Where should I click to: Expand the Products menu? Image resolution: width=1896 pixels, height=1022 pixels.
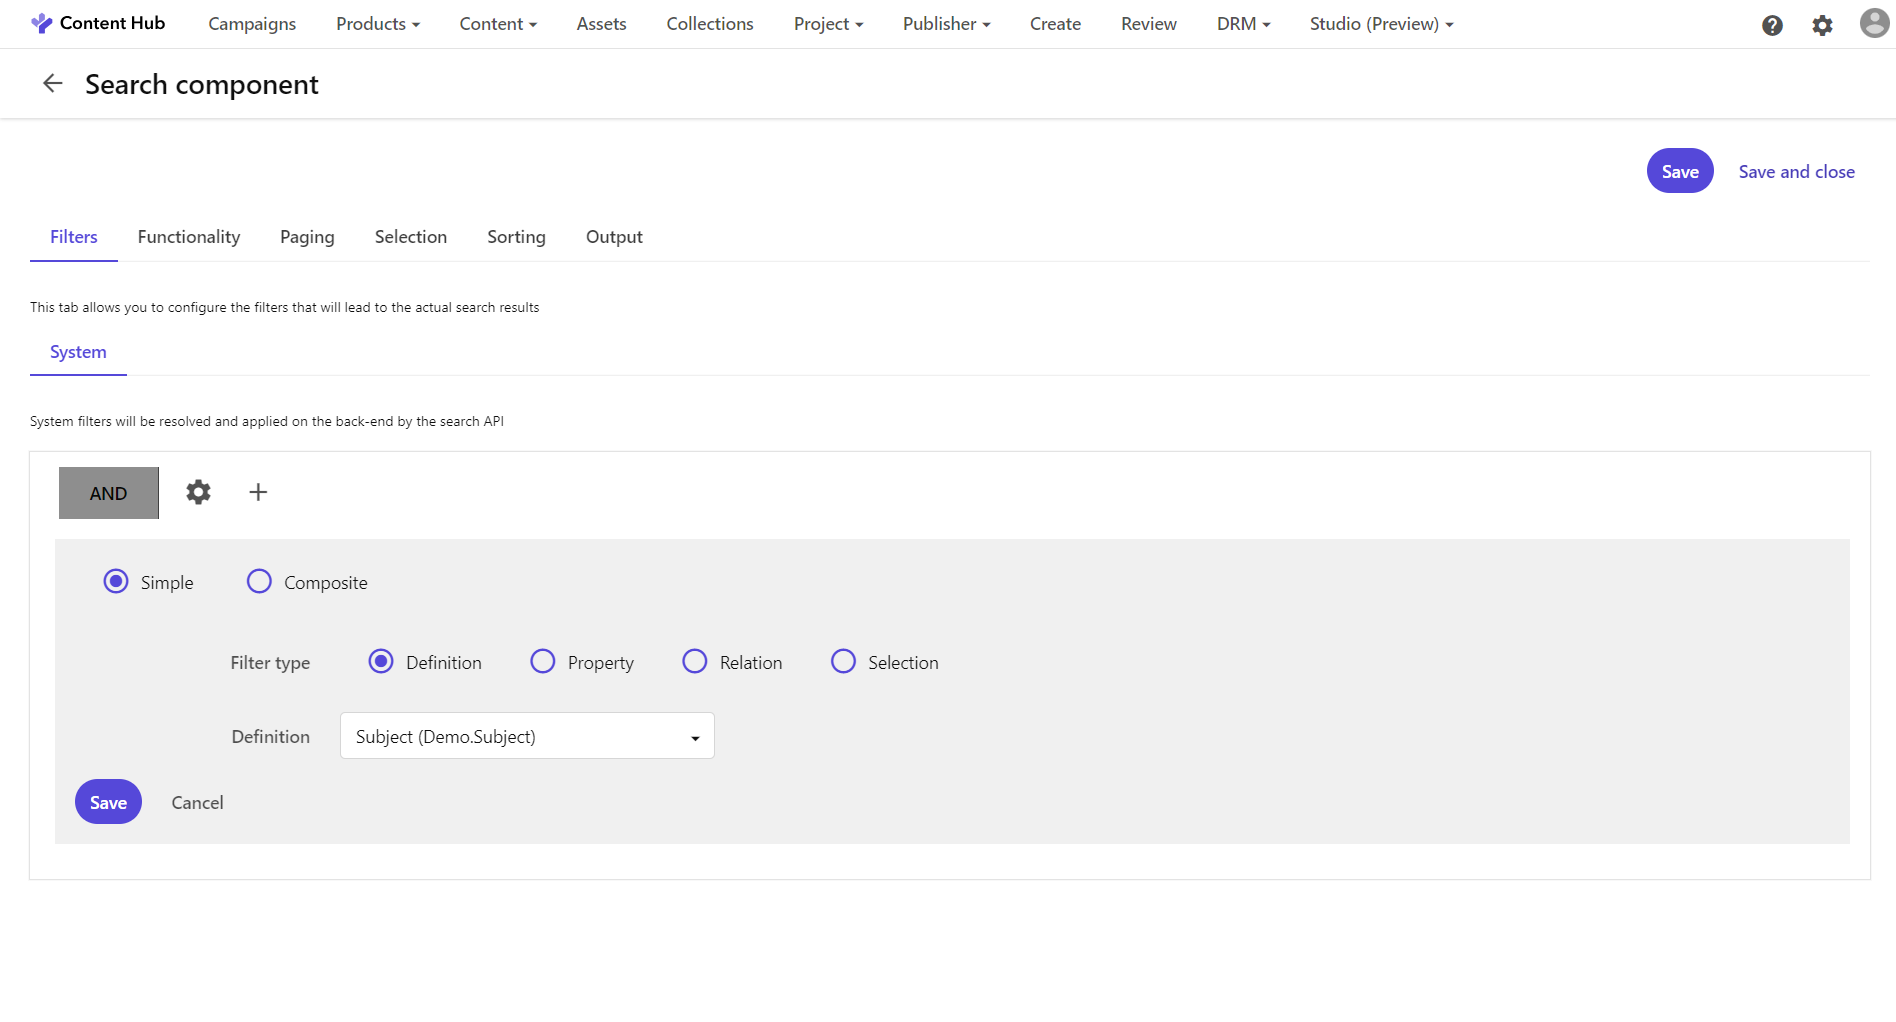tap(378, 24)
